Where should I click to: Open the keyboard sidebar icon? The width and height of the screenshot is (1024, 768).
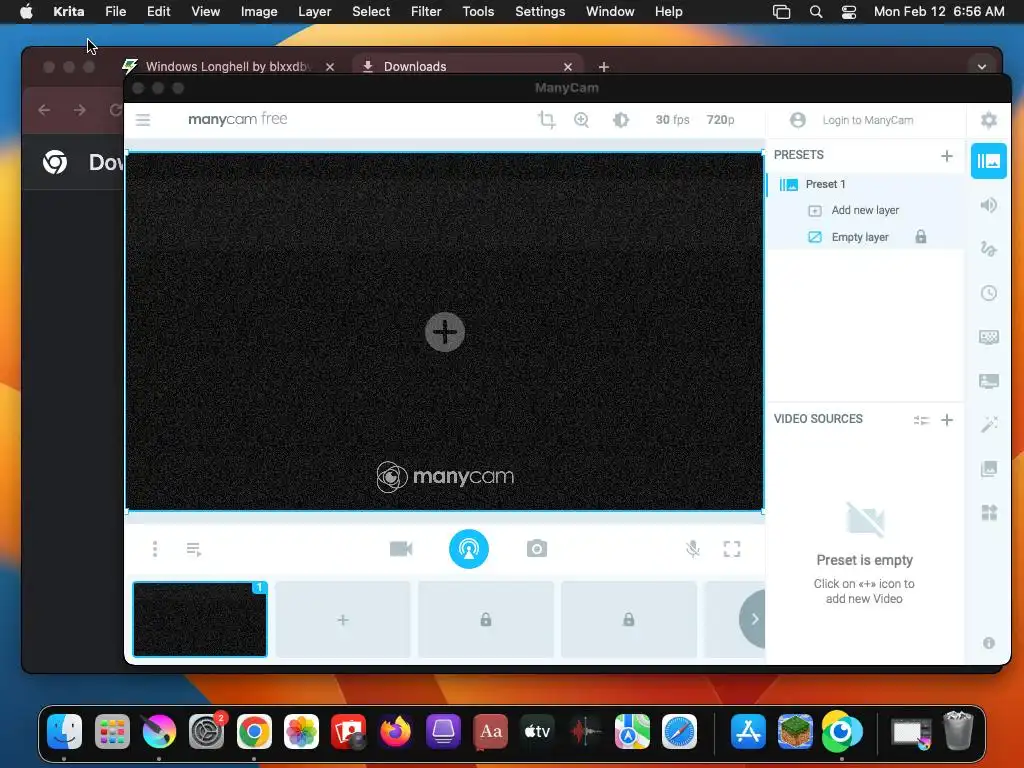989,337
